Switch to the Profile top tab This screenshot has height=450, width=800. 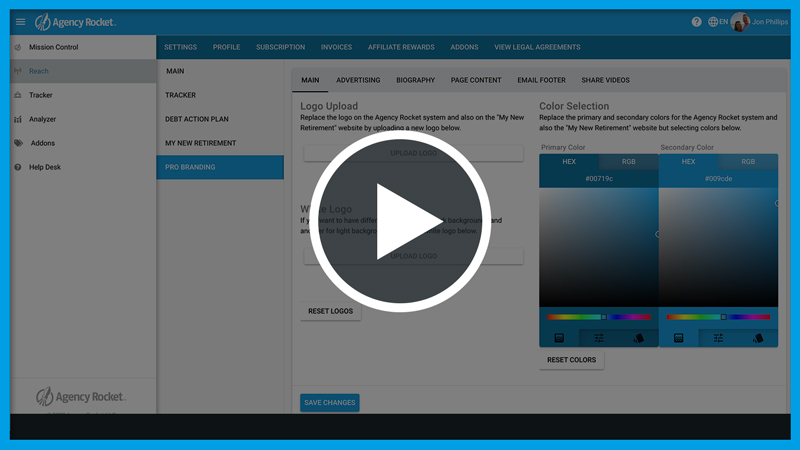click(227, 47)
